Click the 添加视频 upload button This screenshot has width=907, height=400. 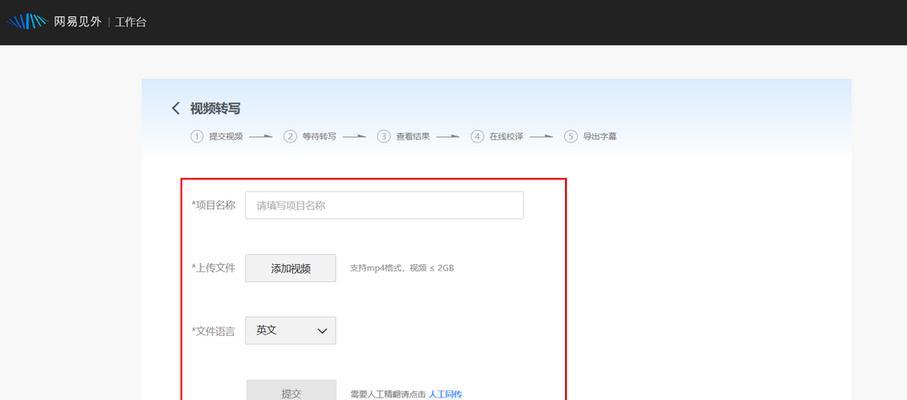[290, 268]
